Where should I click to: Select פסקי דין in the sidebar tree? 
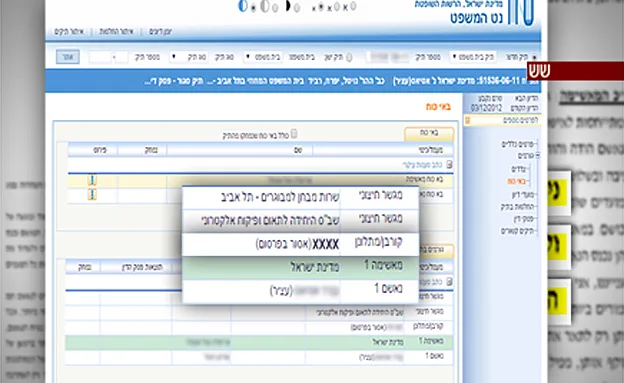point(524,219)
